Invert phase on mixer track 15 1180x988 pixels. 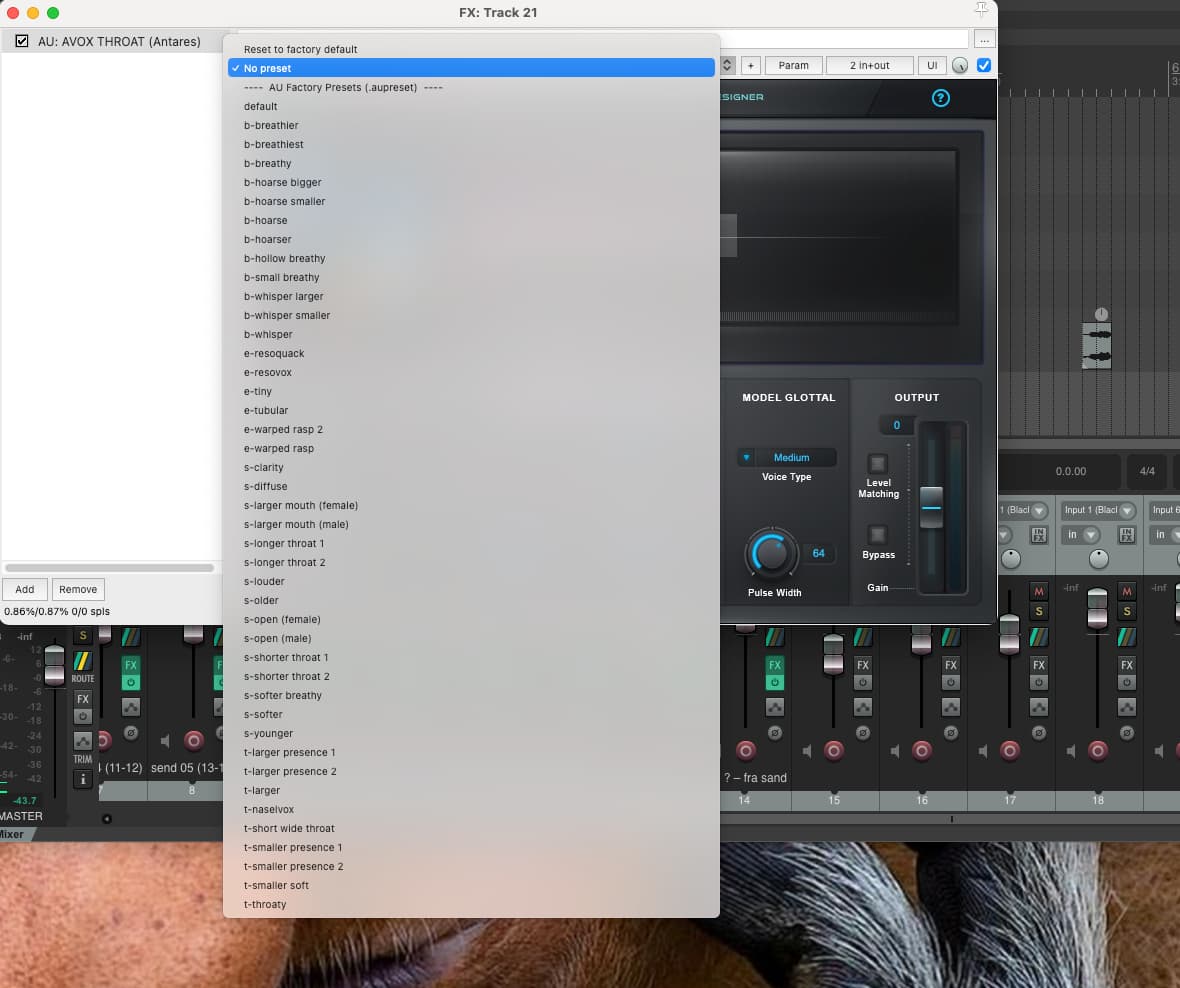point(863,733)
